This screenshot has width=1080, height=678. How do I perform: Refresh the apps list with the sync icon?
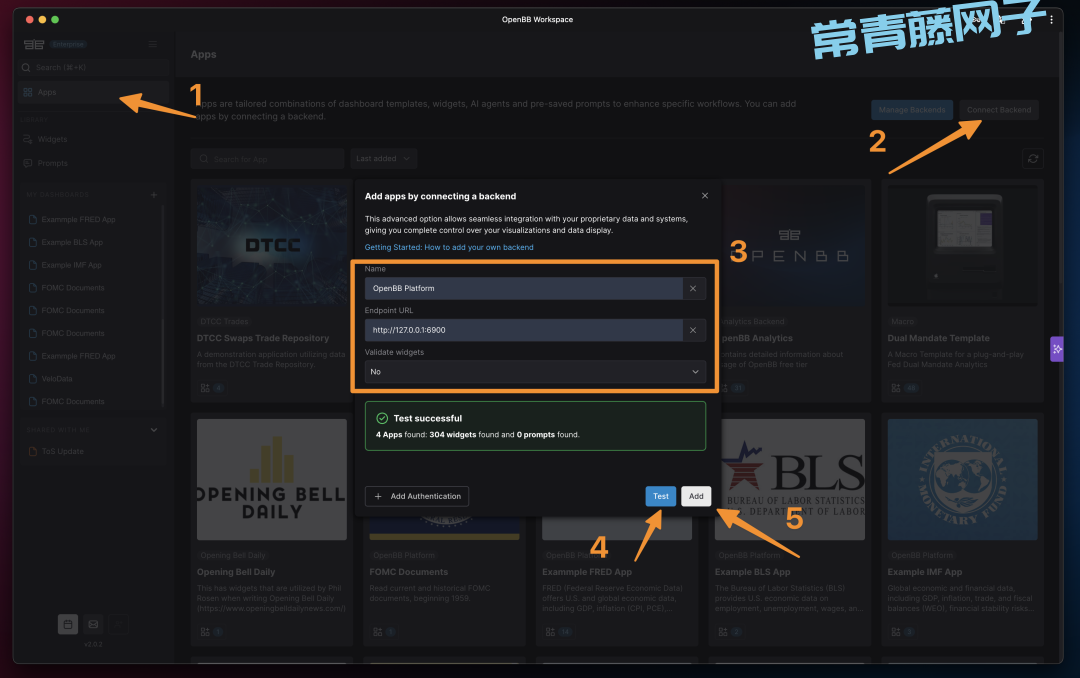coord(1032,158)
